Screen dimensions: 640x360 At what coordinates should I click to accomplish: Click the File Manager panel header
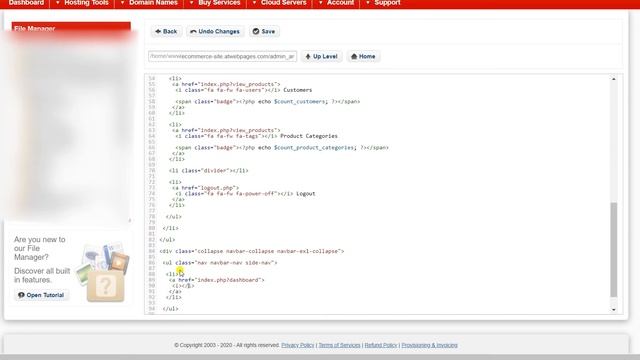[x=71, y=28]
